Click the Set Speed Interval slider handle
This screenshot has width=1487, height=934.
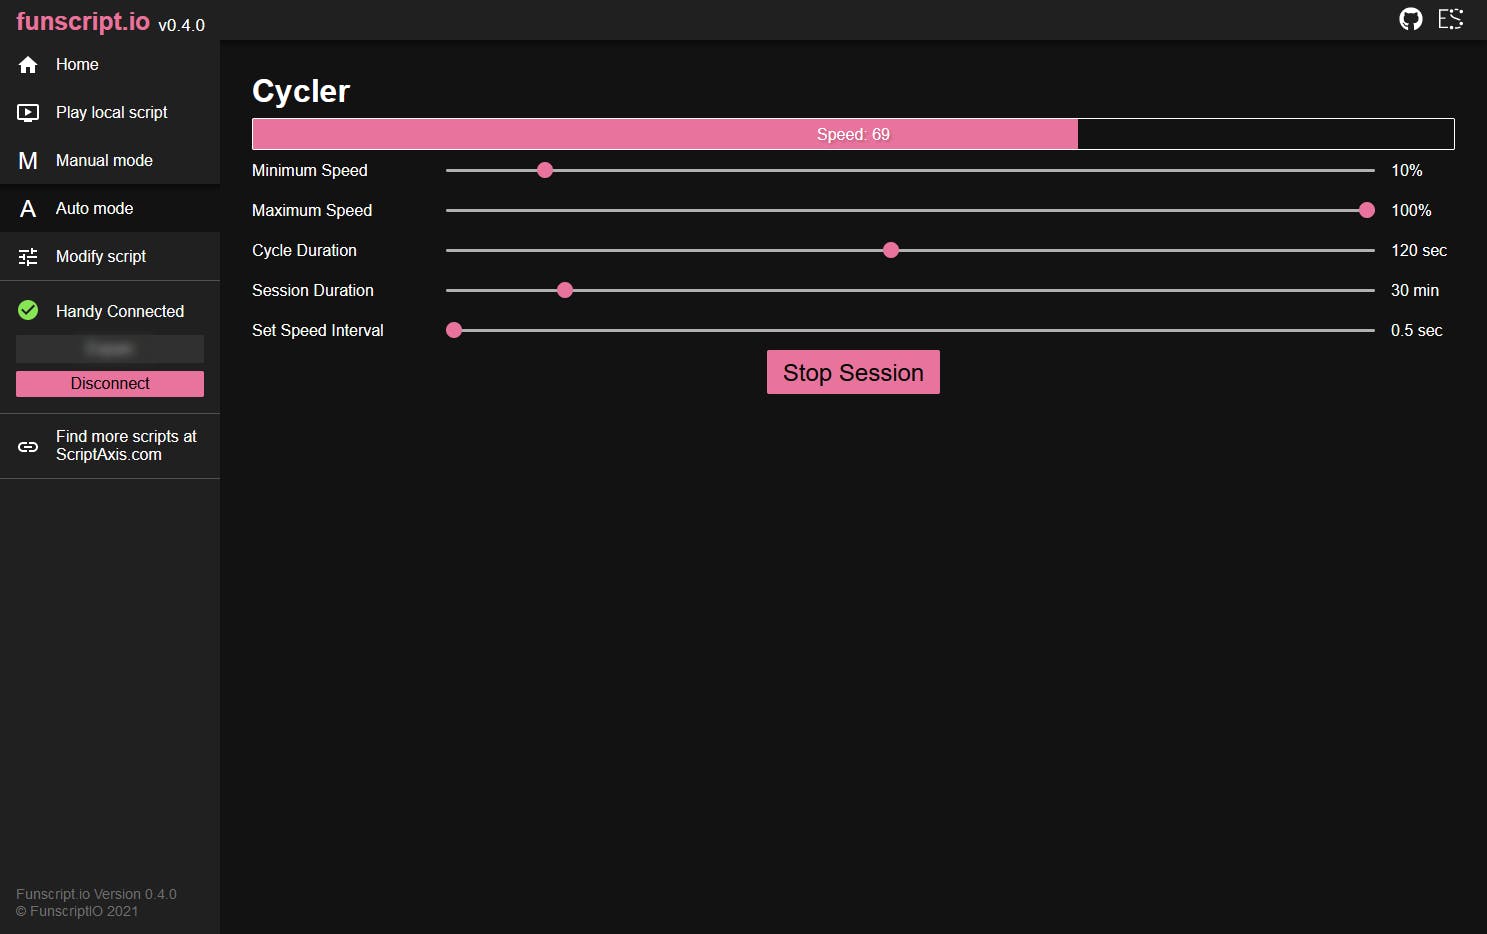(x=454, y=330)
